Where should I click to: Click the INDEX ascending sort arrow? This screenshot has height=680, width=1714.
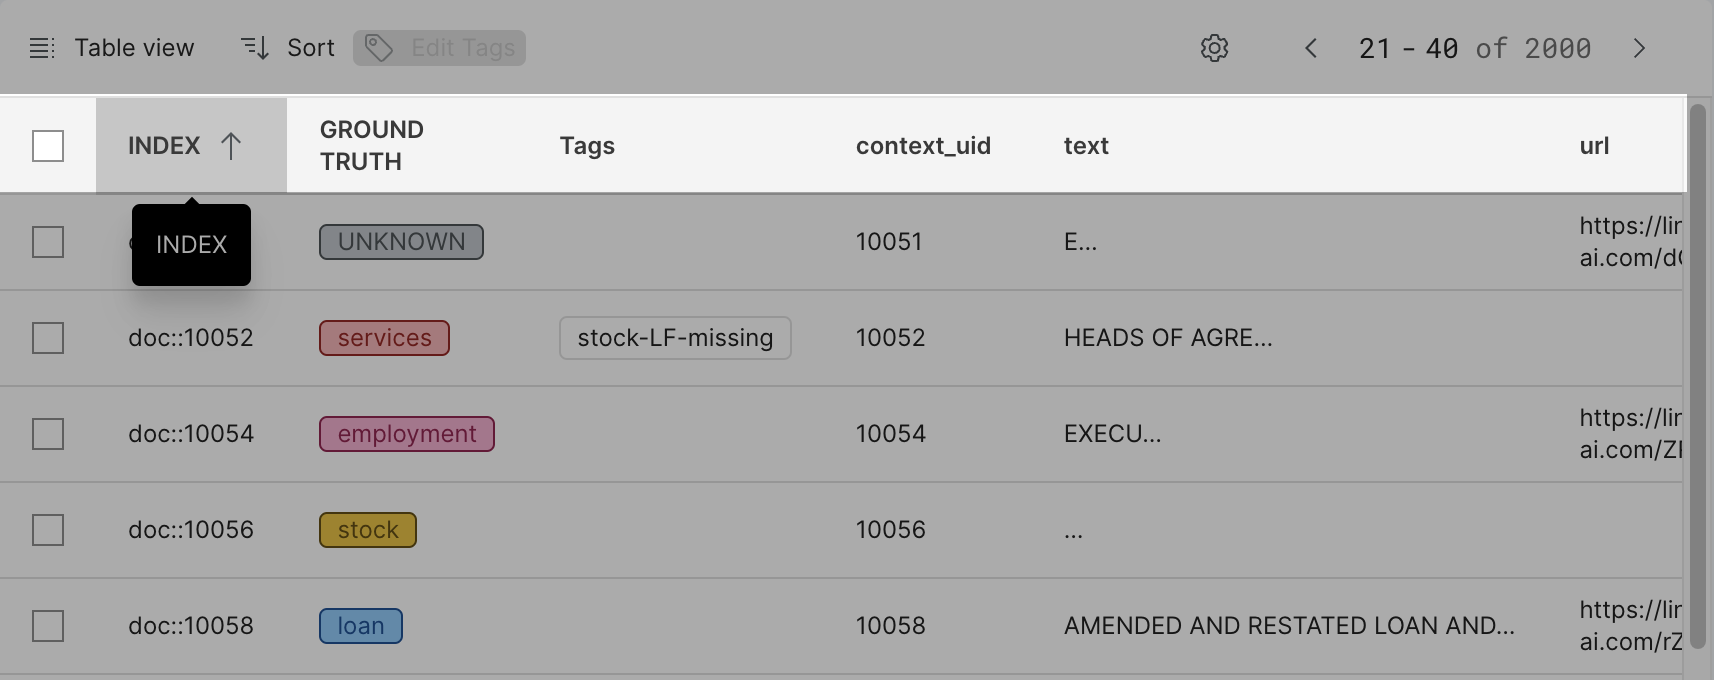click(231, 146)
